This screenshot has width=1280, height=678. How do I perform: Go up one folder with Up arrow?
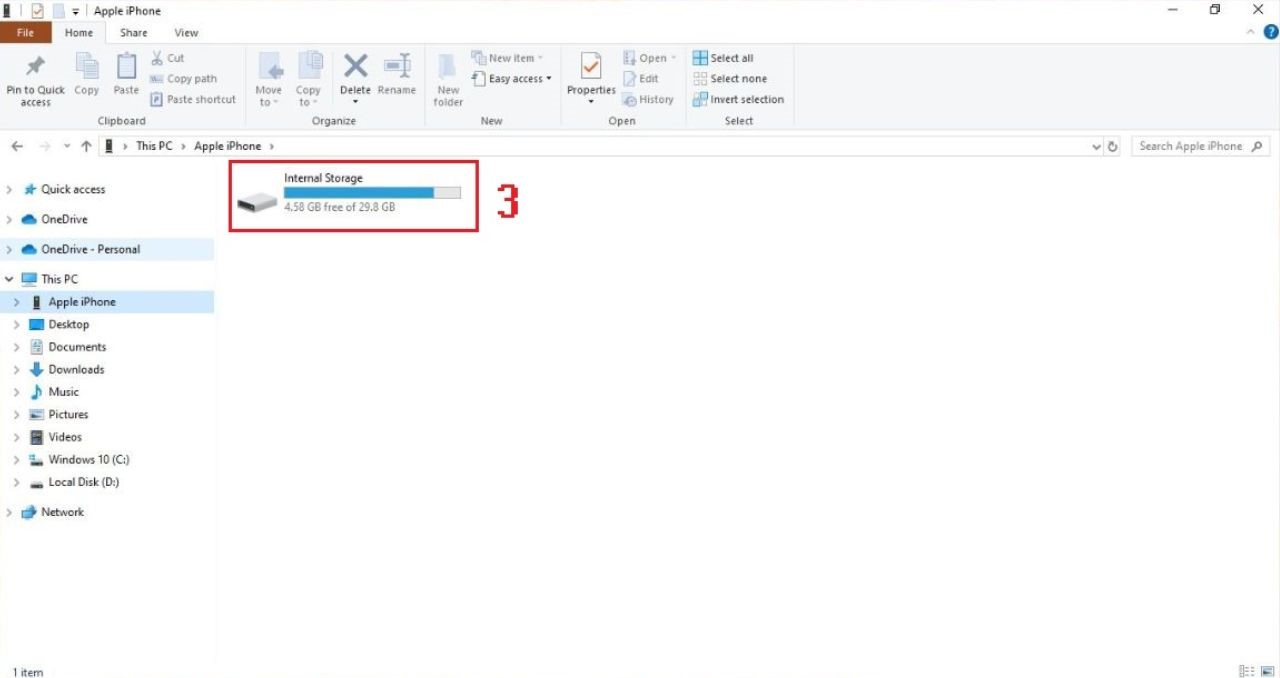(87, 146)
